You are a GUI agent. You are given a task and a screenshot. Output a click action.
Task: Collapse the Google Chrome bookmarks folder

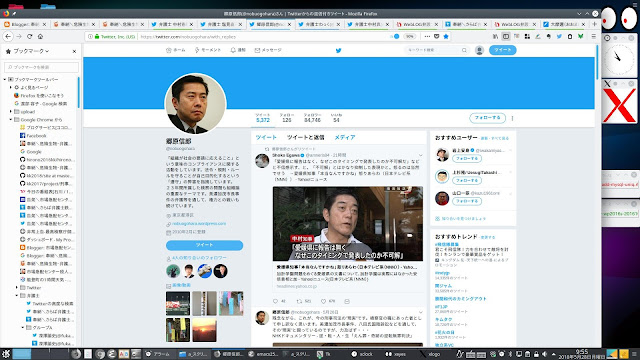[11, 120]
